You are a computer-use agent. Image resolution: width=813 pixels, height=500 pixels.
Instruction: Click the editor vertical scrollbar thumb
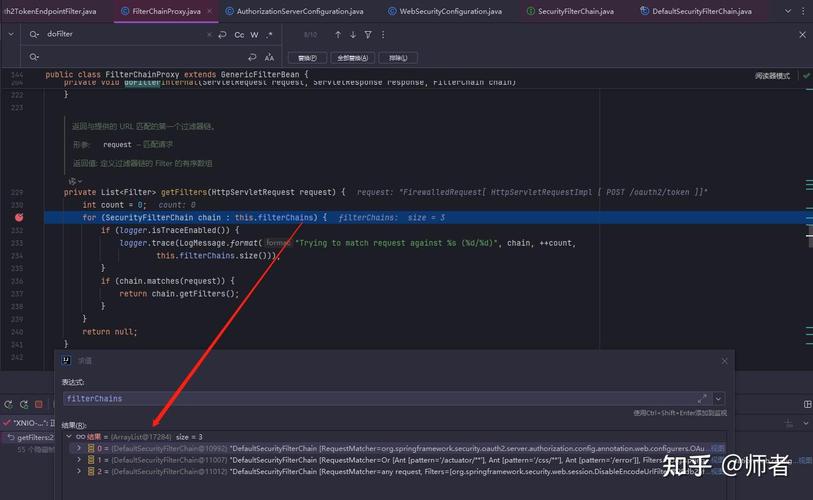click(809, 235)
